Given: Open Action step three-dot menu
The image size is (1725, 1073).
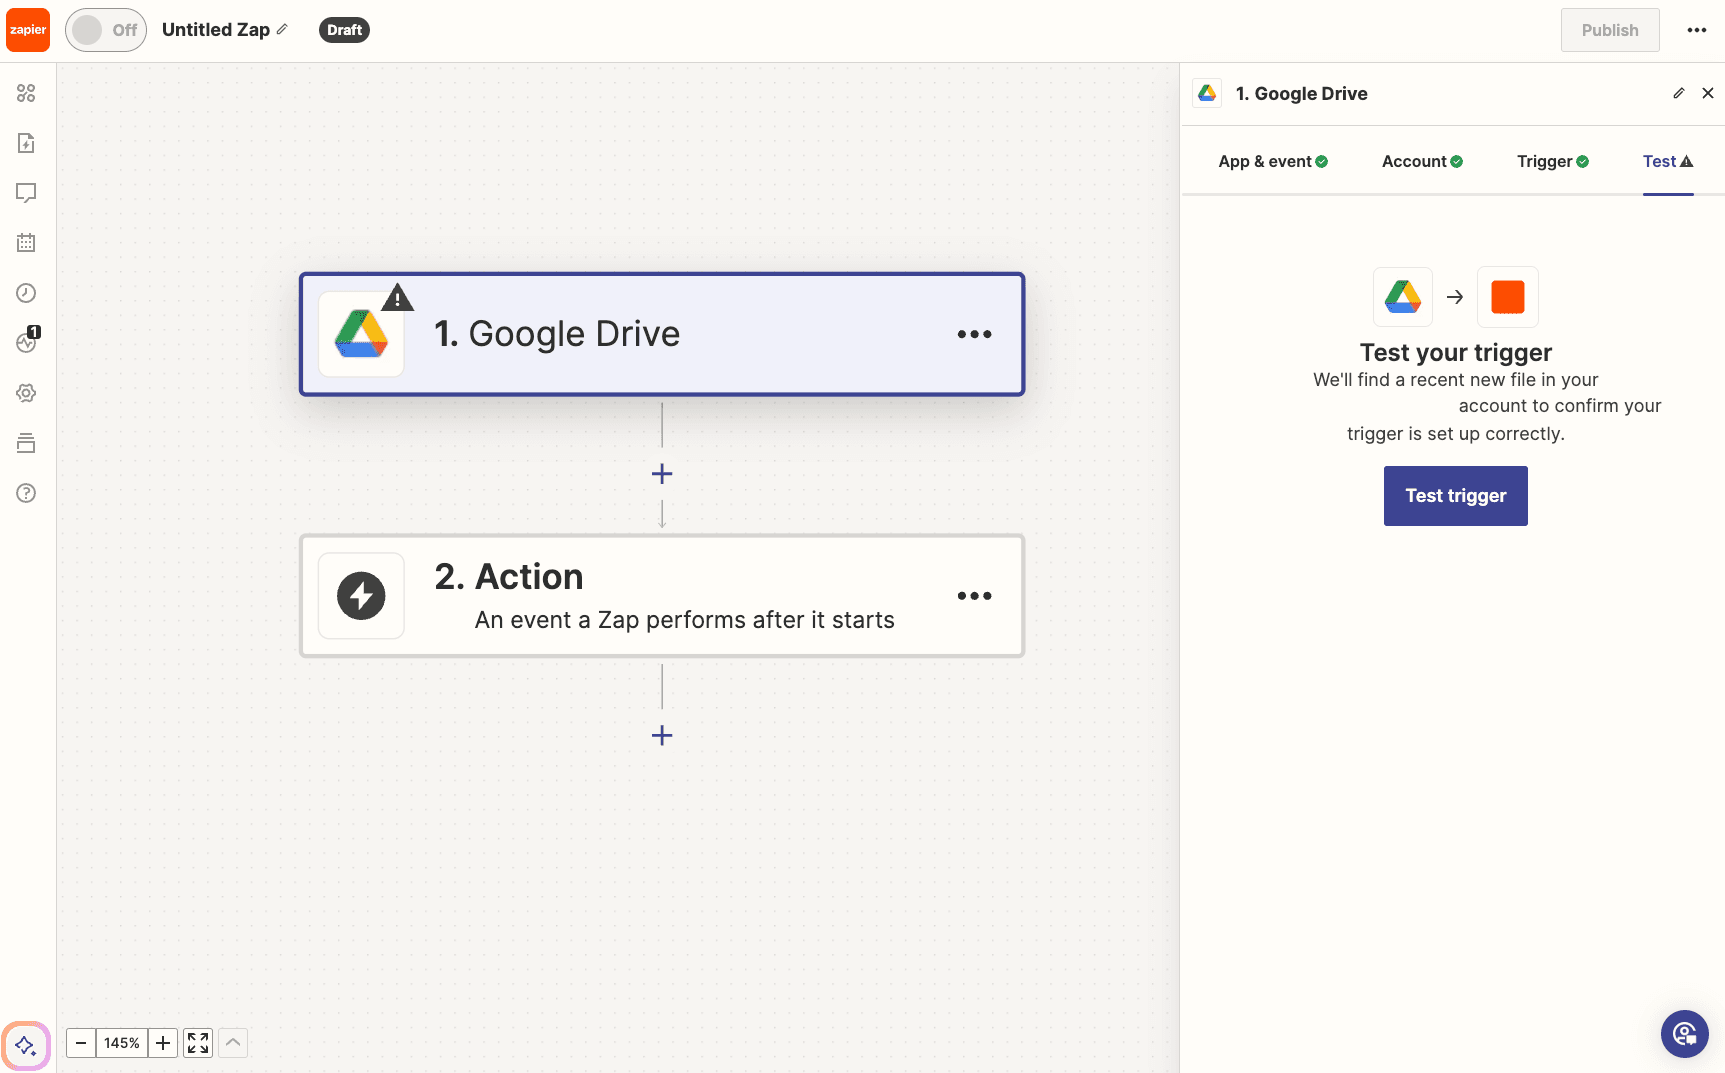Looking at the screenshot, I should 974,596.
